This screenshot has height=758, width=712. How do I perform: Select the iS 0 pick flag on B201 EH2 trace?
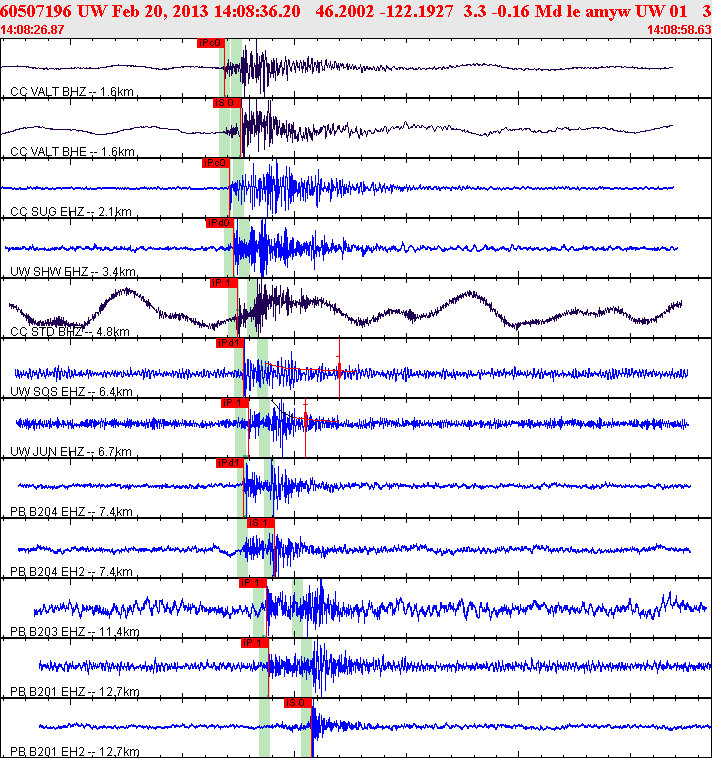298,702
